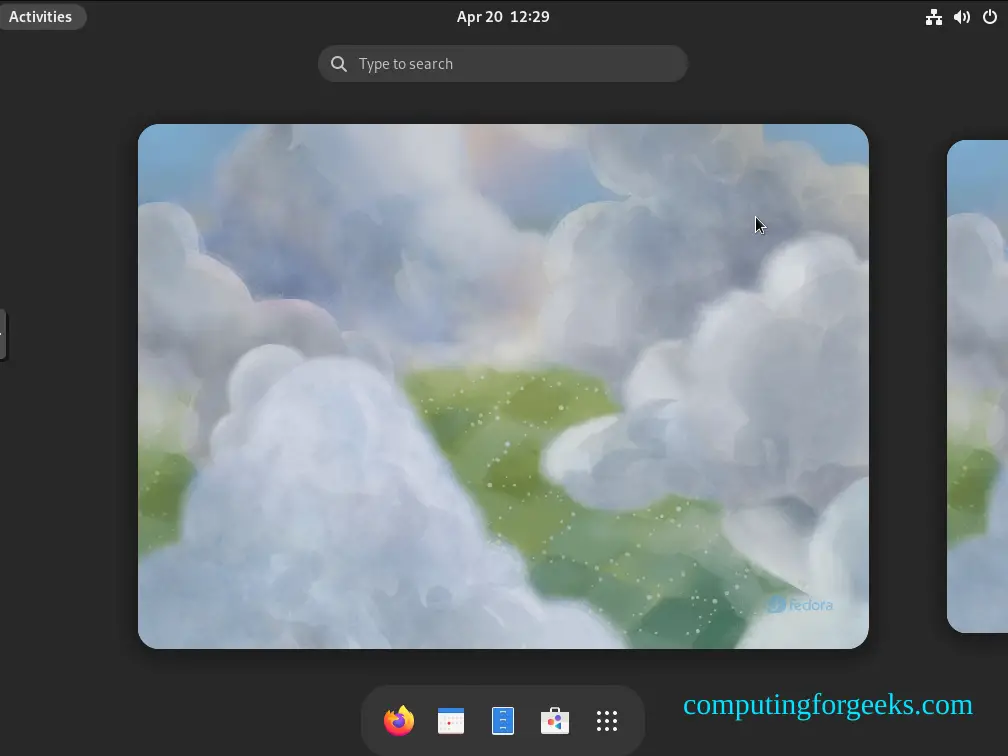Viewport: 1008px width, 756px height.
Task: Focus the Type to search field
Action: pos(503,64)
